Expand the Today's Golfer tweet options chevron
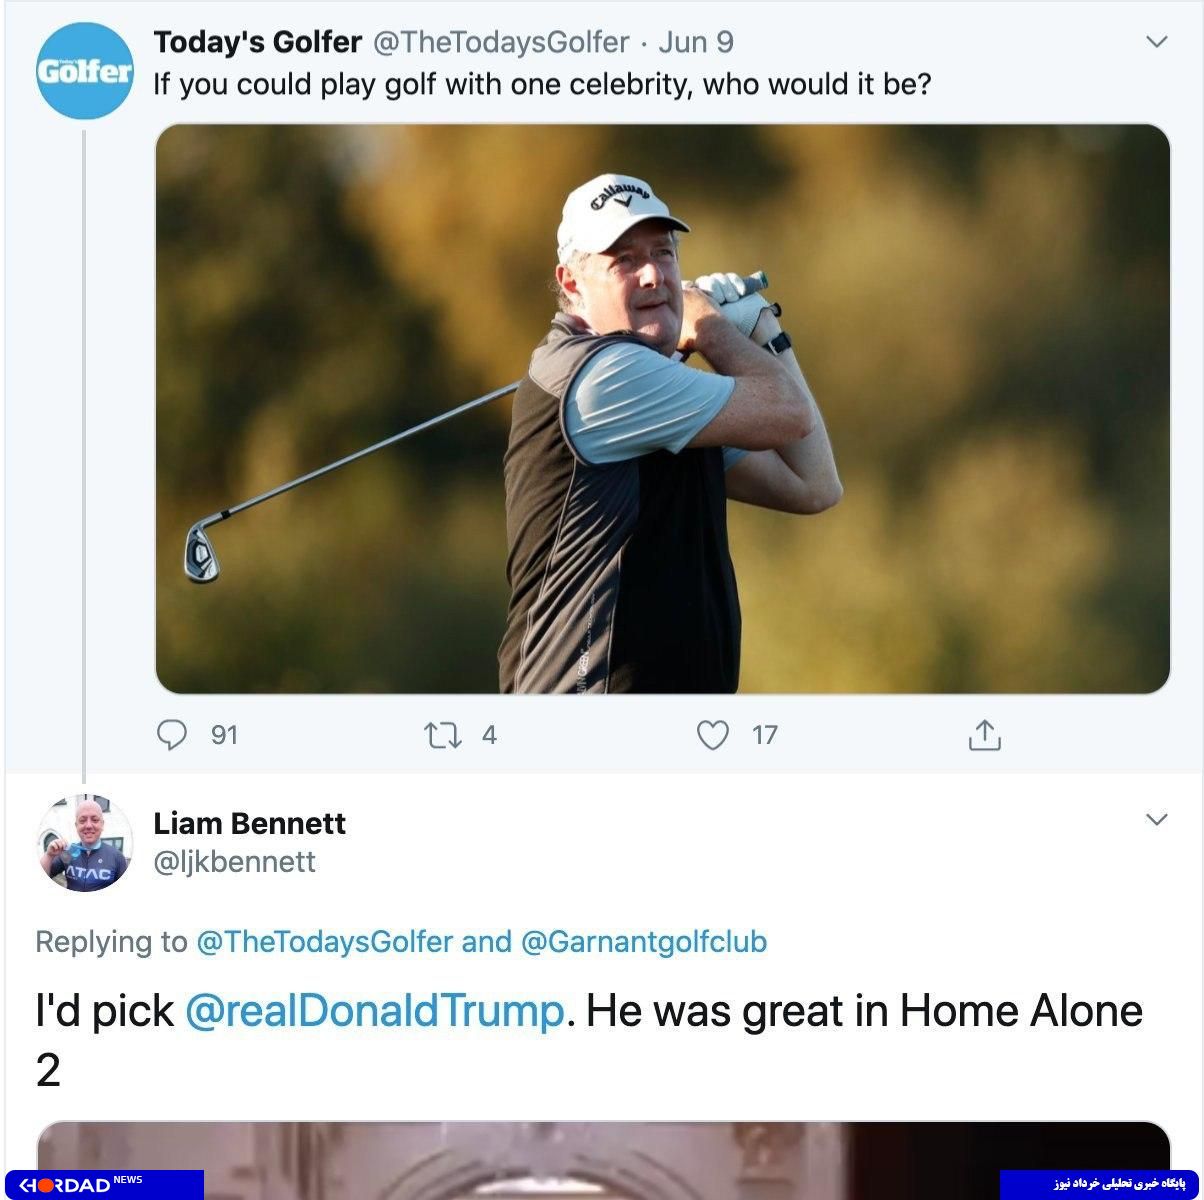This screenshot has height=1200, width=1204. point(1156,42)
